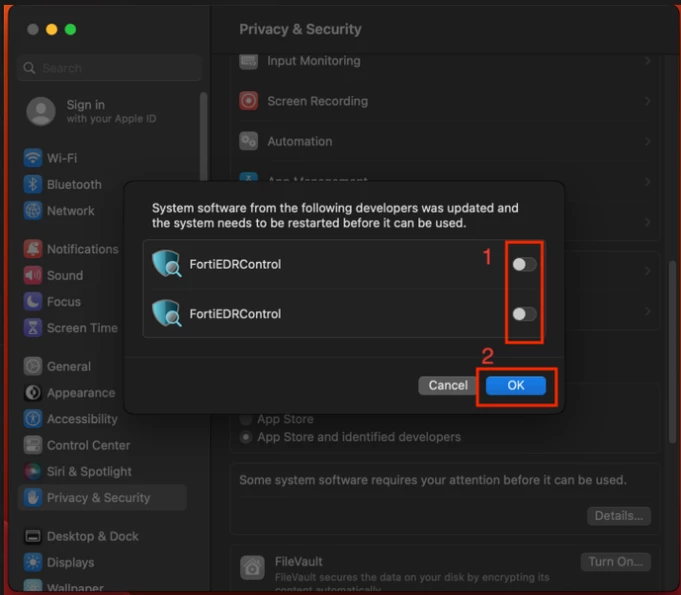This screenshot has width=681, height=595.
Task: Click green zoom window button
Action: 70,30
